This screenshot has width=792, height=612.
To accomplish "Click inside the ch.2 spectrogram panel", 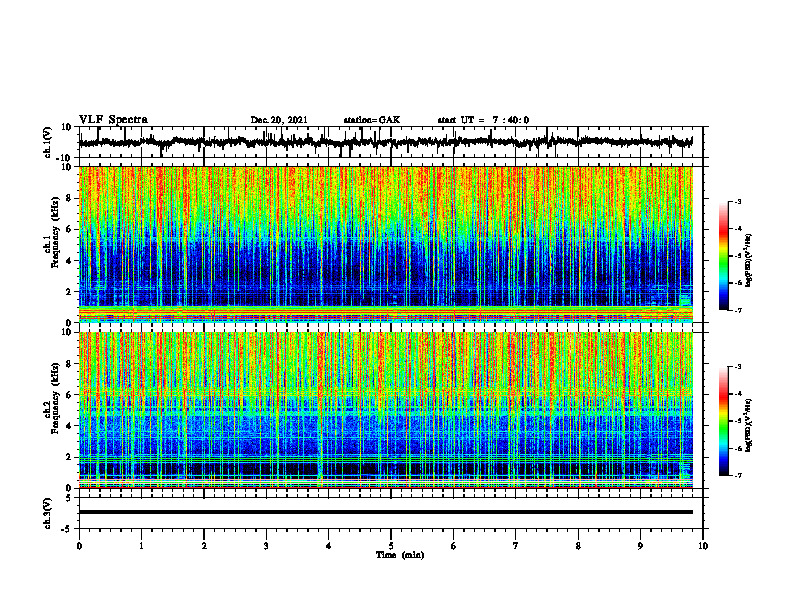I will pos(385,410).
